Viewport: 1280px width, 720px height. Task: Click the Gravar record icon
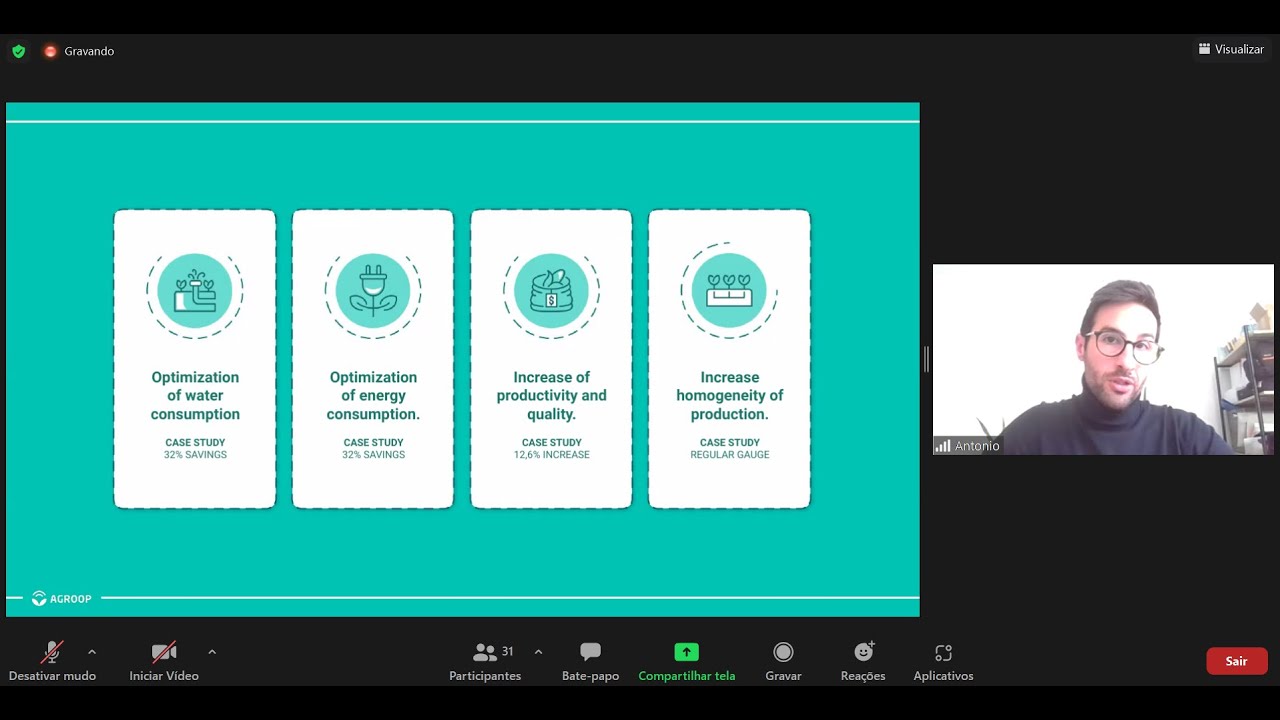(x=783, y=652)
